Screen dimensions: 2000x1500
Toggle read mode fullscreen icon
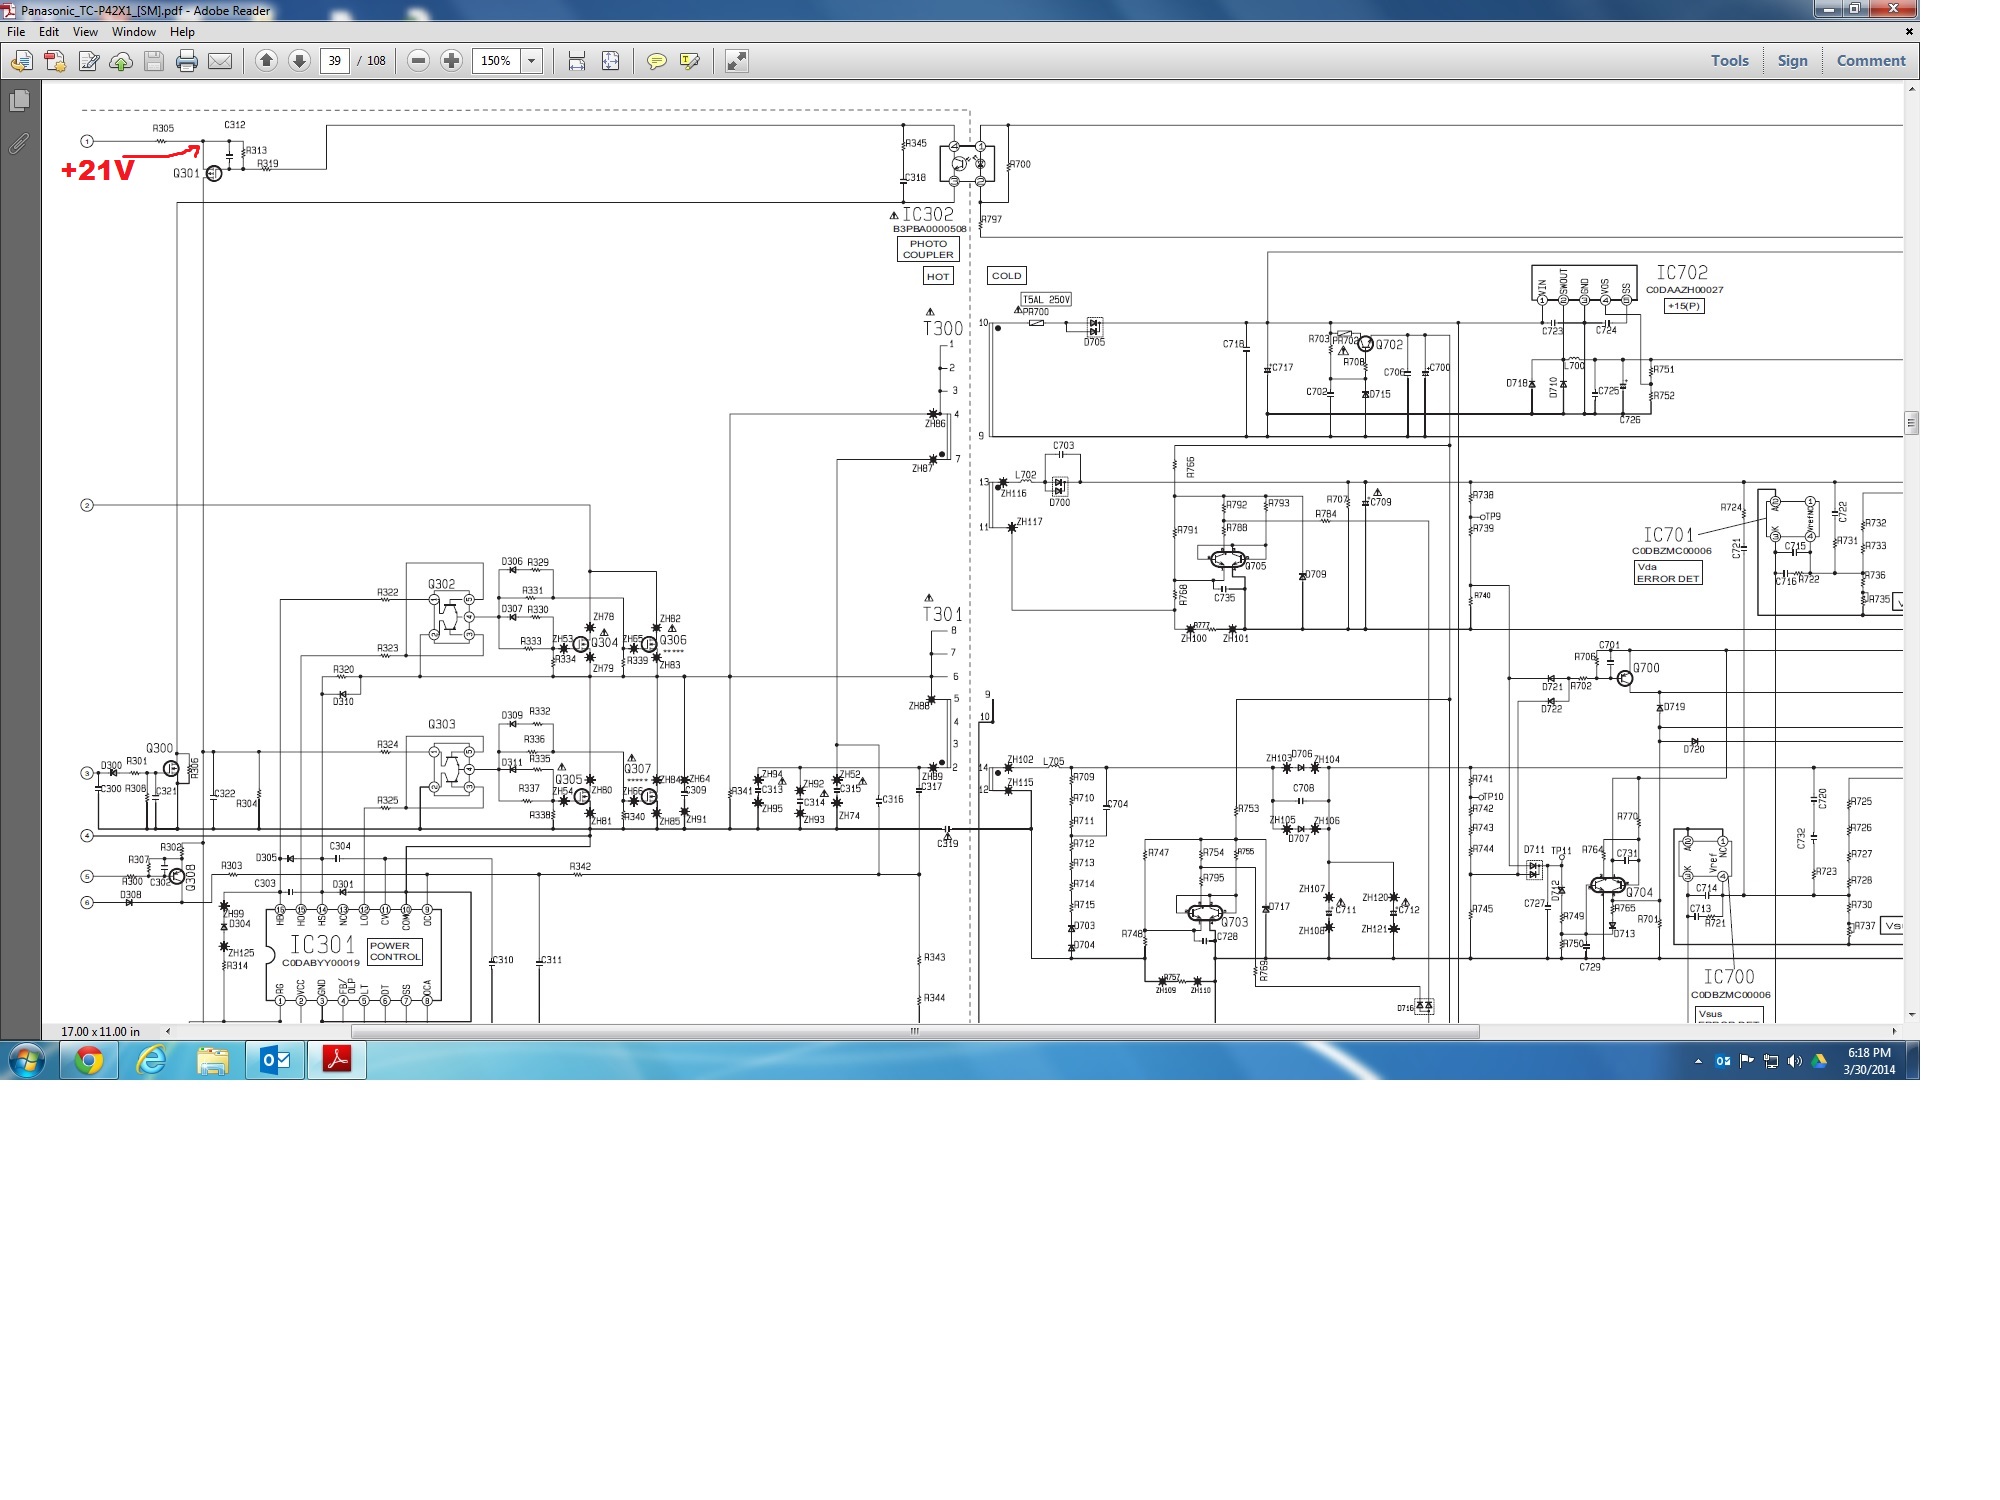[736, 61]
